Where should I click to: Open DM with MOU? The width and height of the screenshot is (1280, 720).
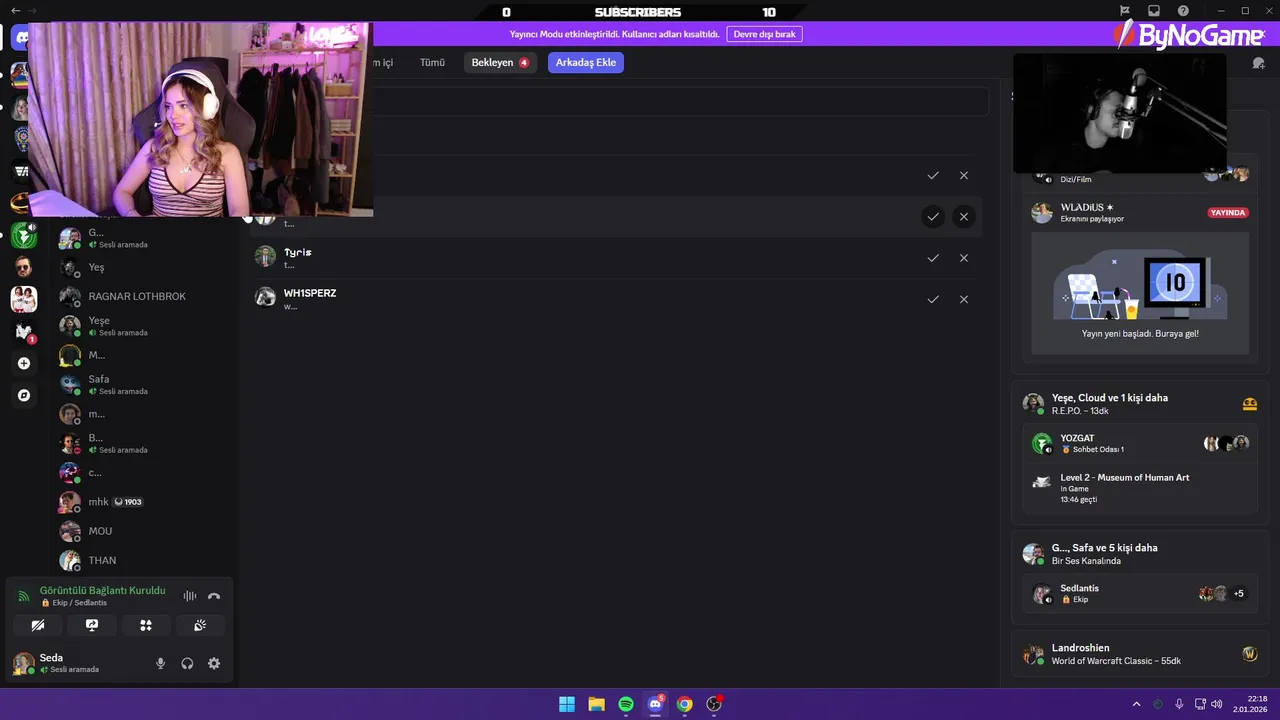click(146, 531)
